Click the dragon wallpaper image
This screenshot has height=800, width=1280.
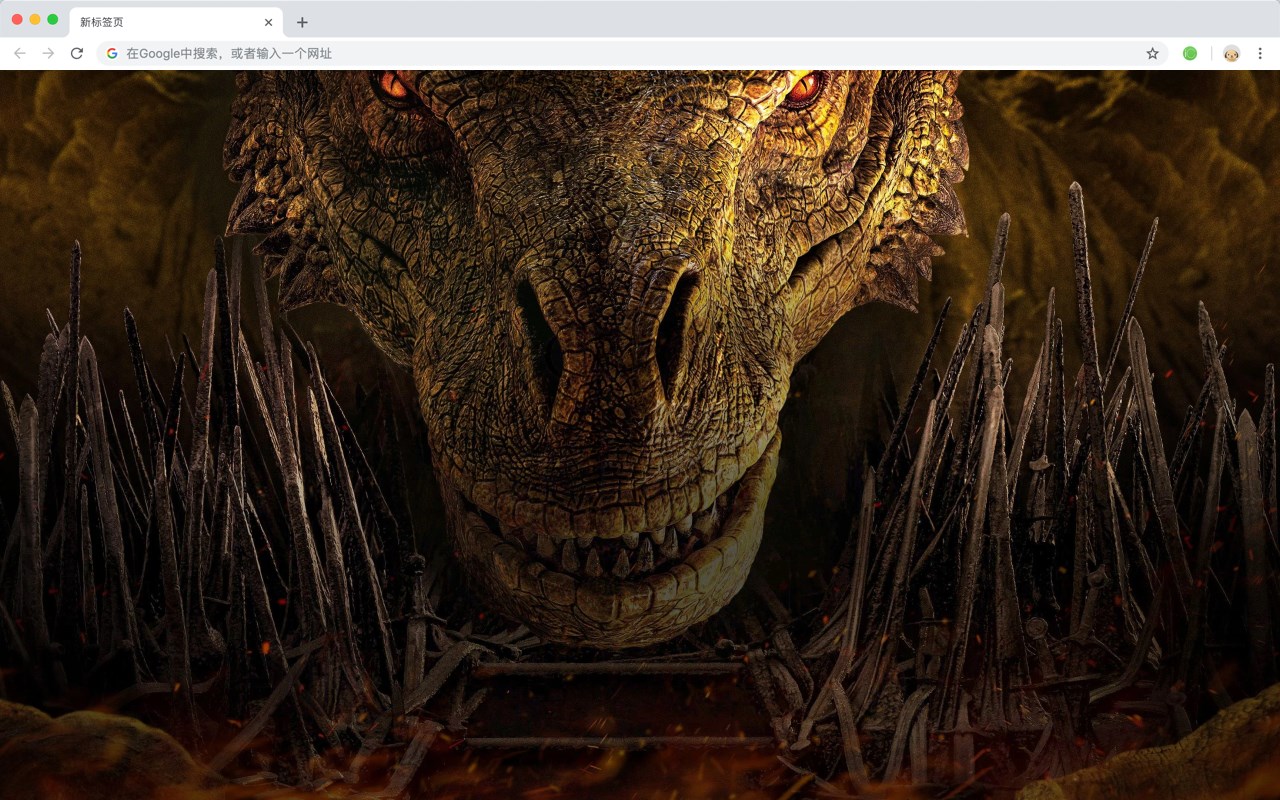pyautogui.click(x=640, y=435)
